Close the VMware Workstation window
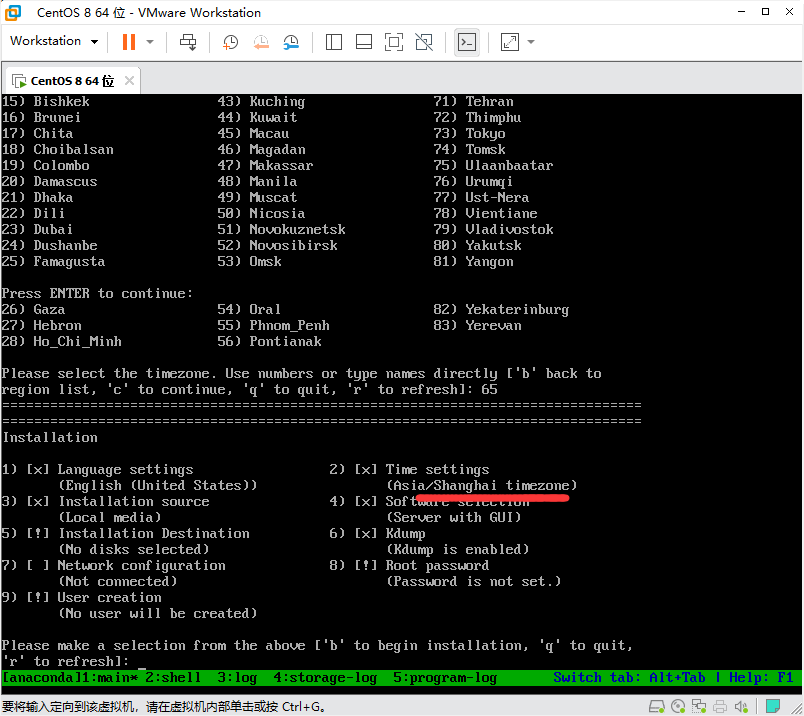The width and height of the screenshot is (804, 716). pyautogui.click(x=789, y=12)
